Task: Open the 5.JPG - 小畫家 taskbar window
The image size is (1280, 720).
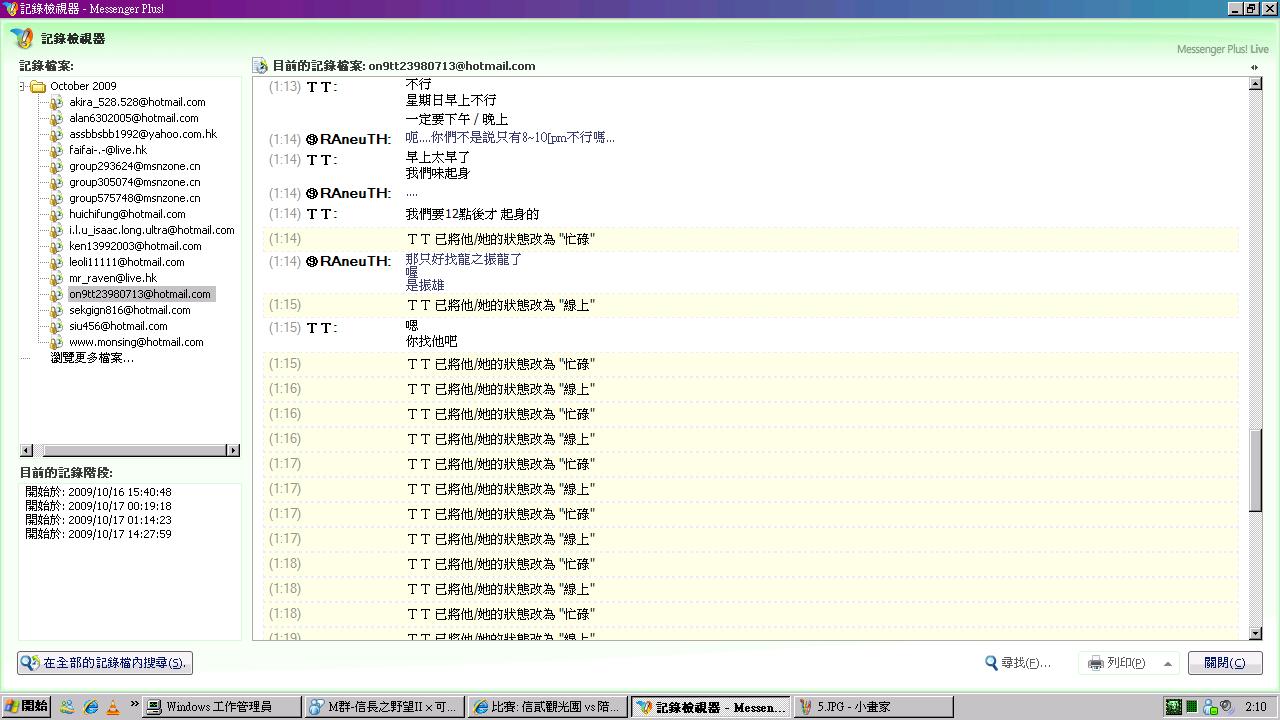Action: (x=872, y=707)
